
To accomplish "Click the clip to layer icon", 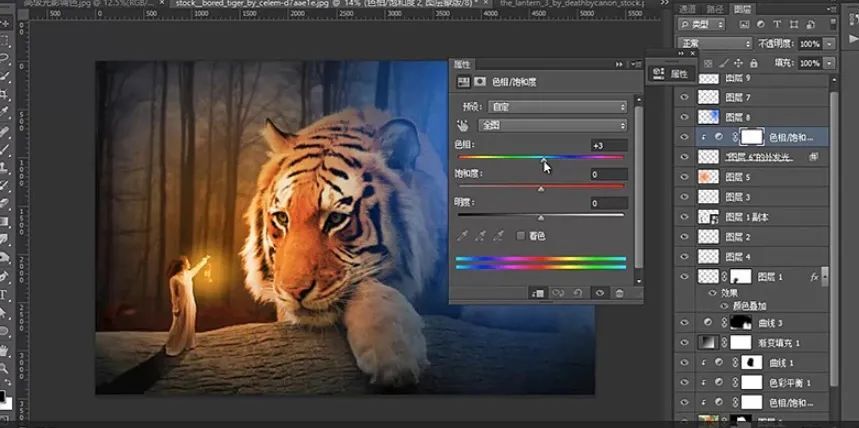I will tap(537, 293).
